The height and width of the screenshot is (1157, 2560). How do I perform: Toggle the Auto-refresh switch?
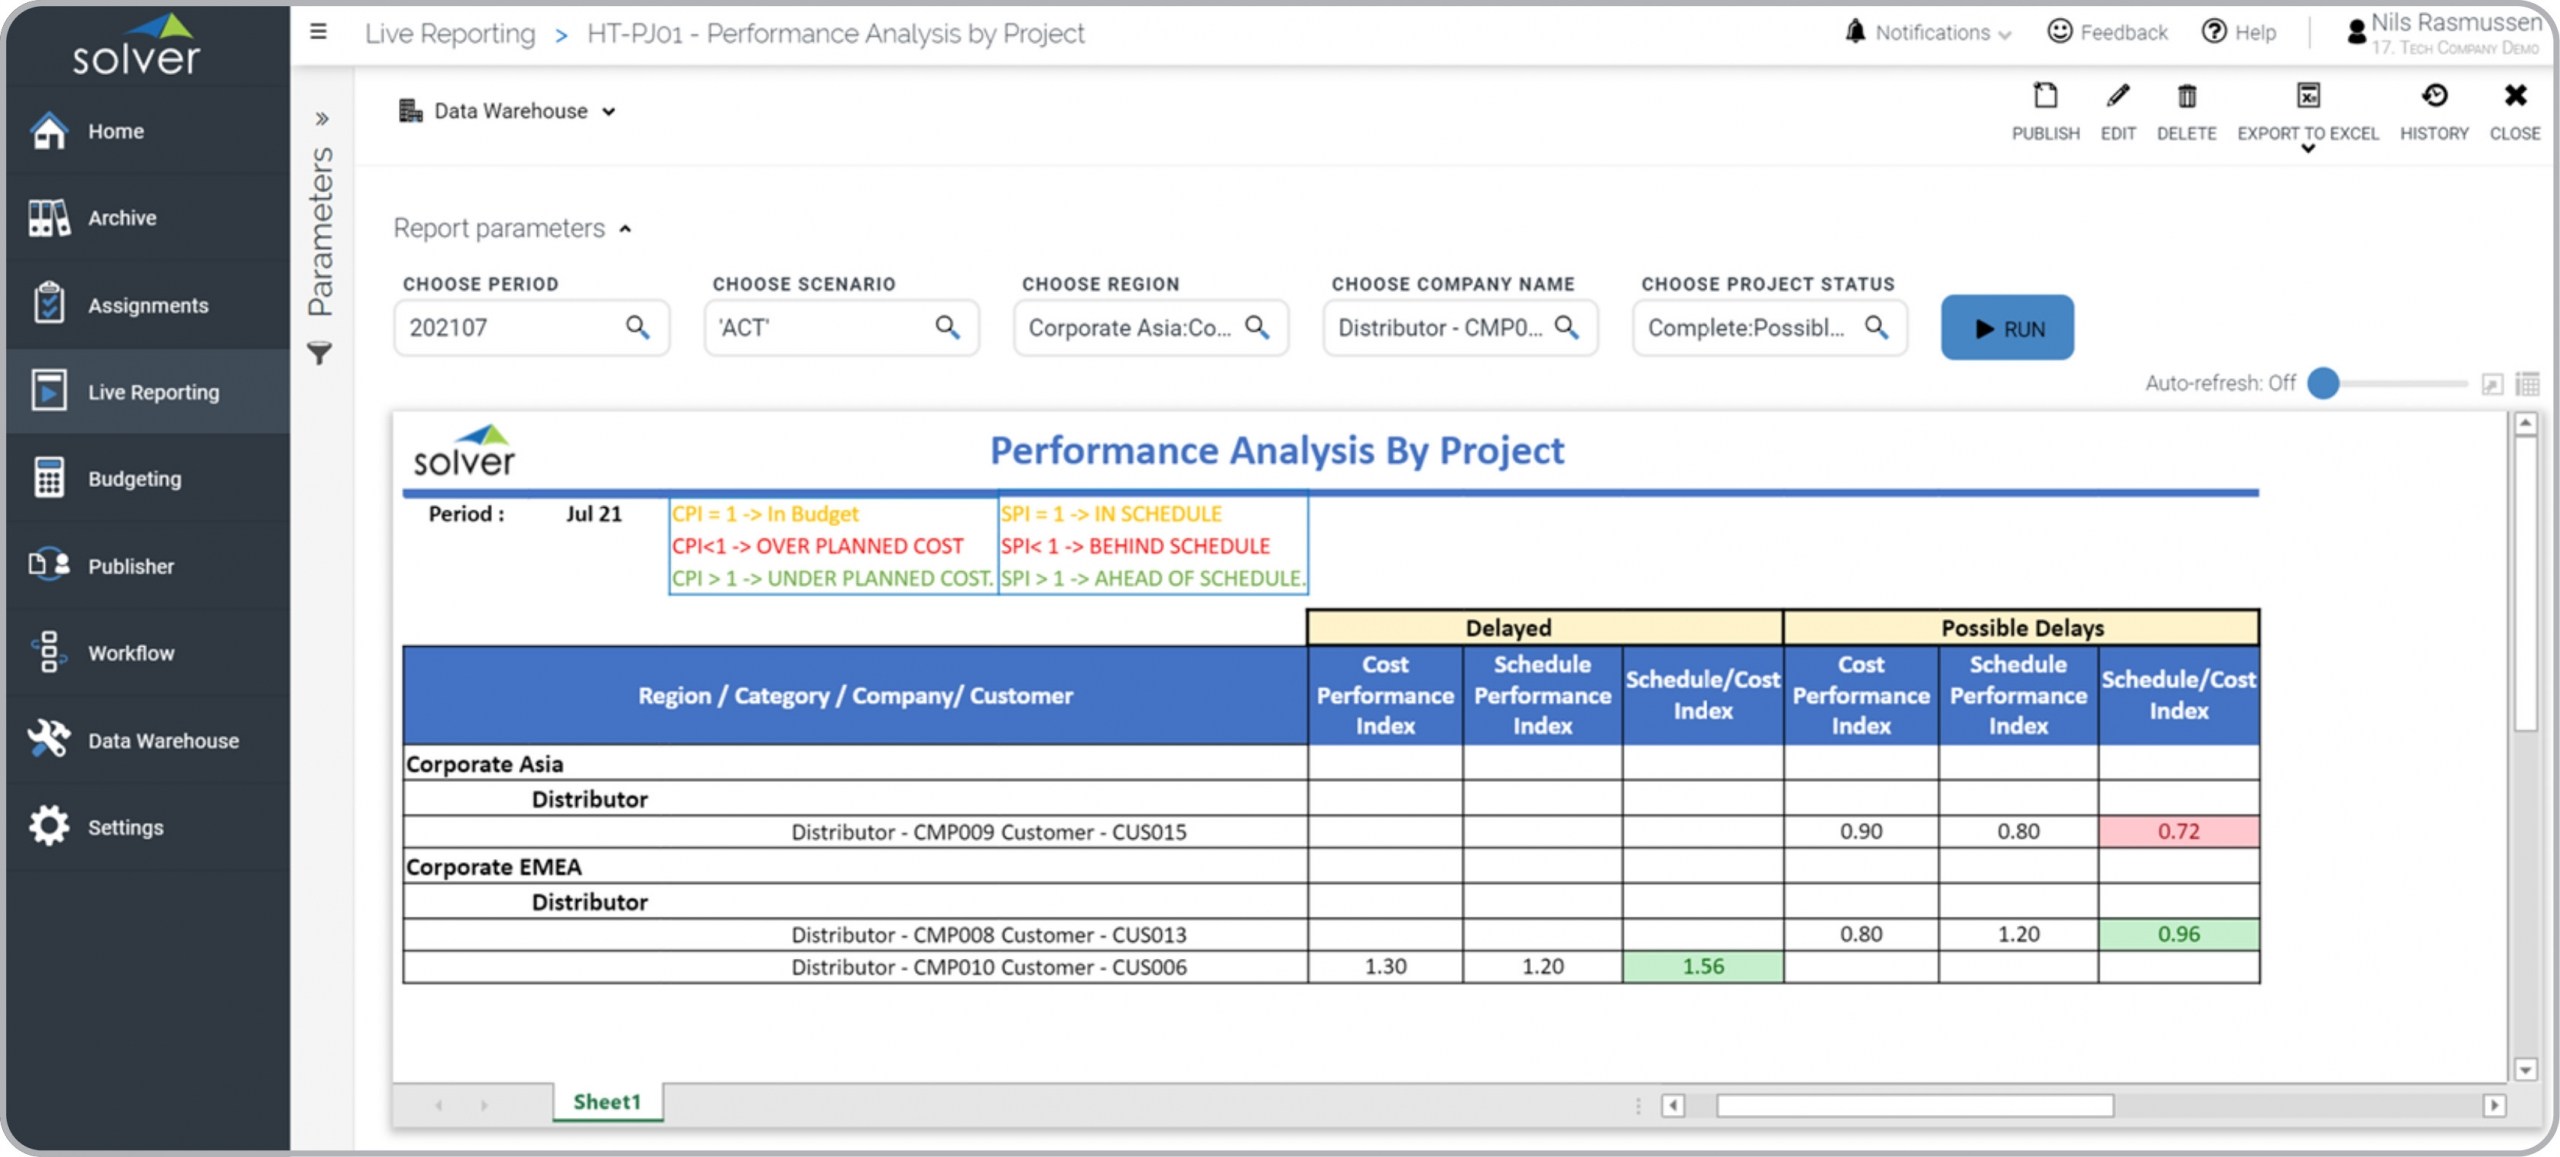click(2324, 383)
